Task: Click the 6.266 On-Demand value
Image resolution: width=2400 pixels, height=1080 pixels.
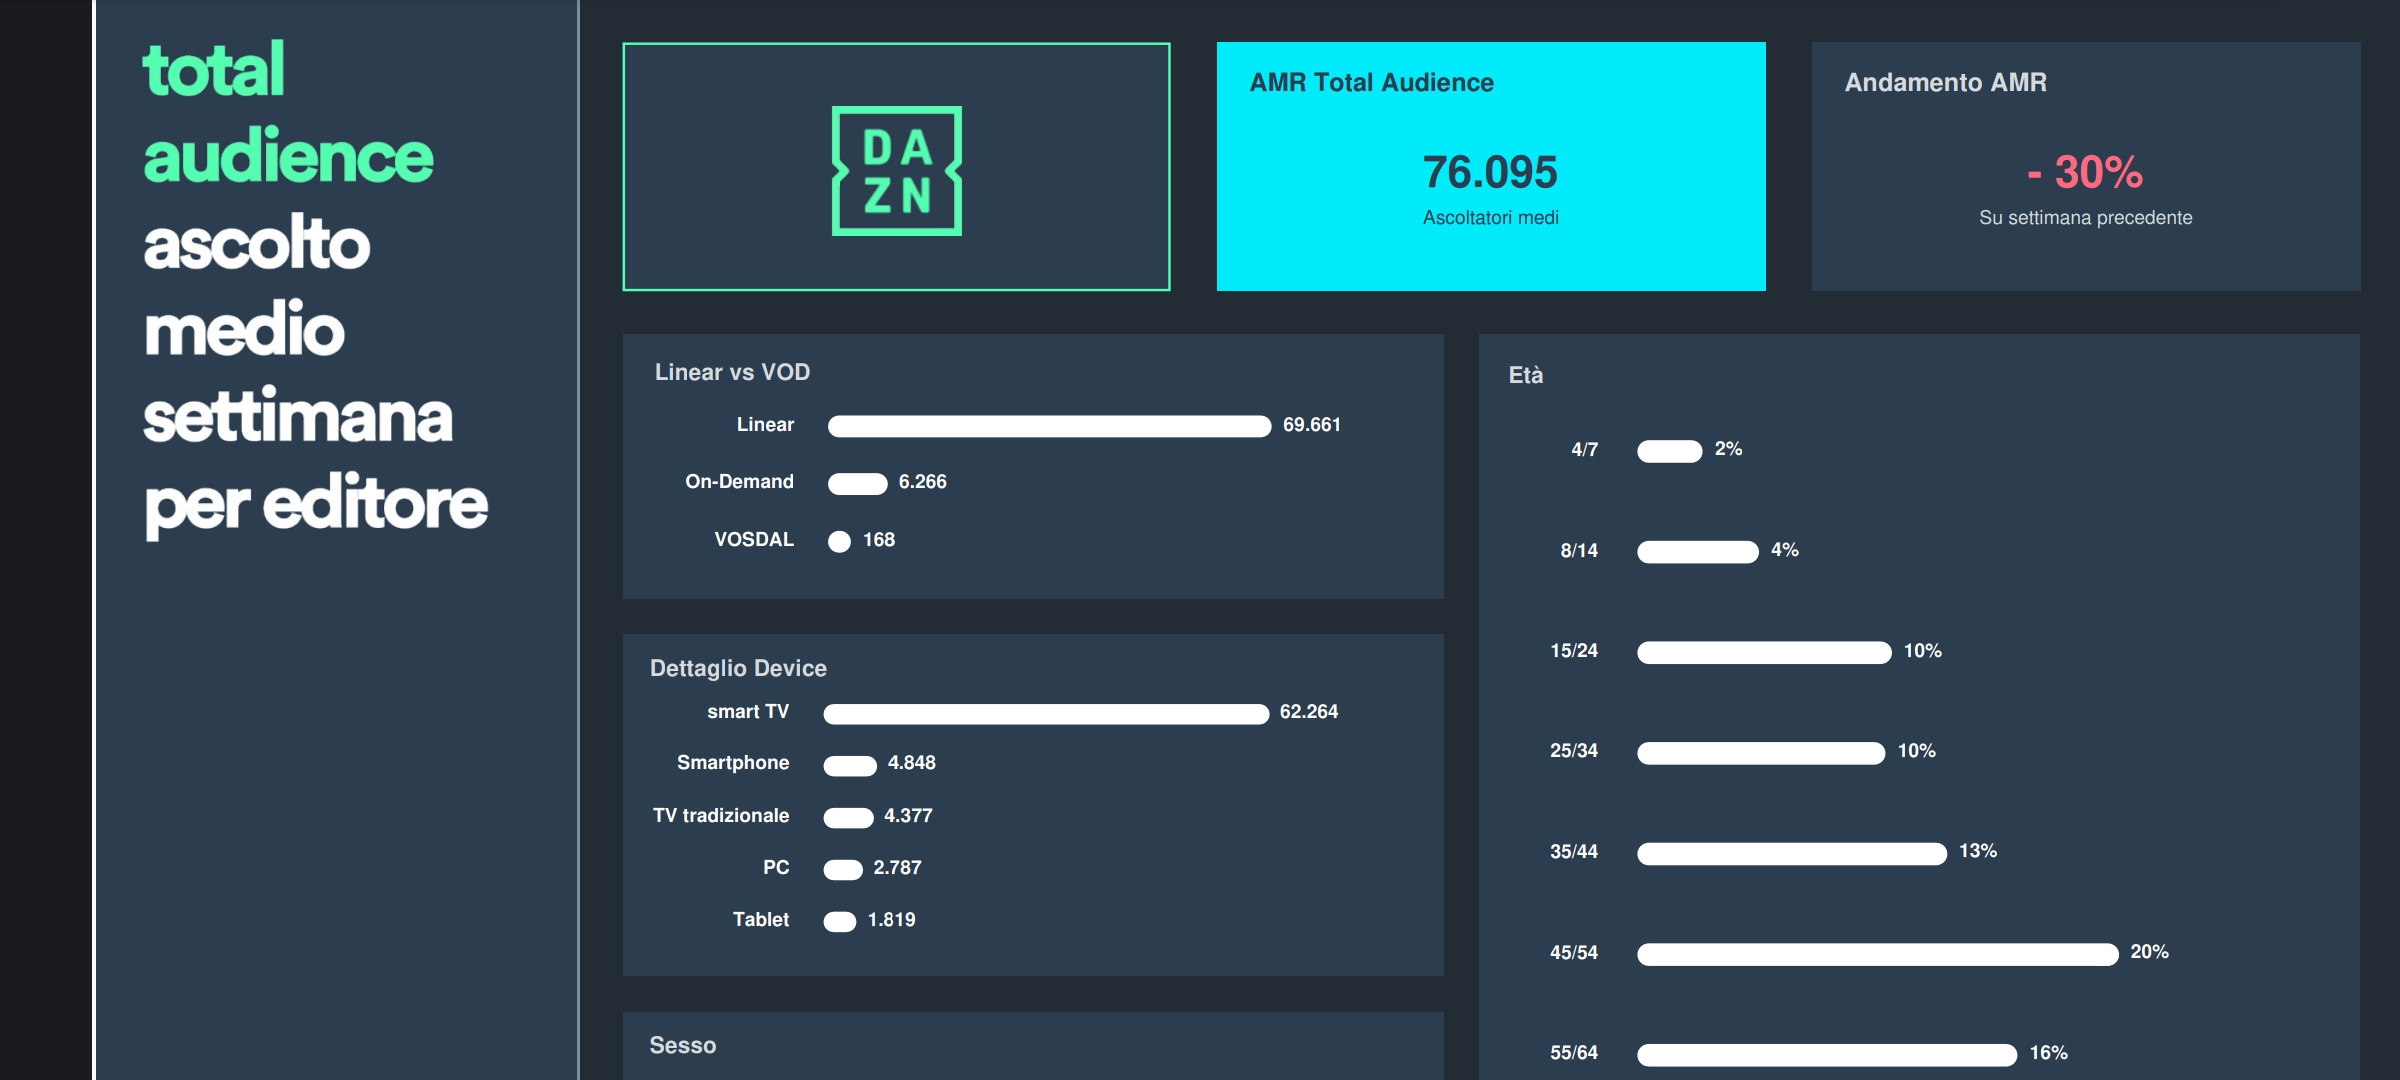Action: click(922, 482)
